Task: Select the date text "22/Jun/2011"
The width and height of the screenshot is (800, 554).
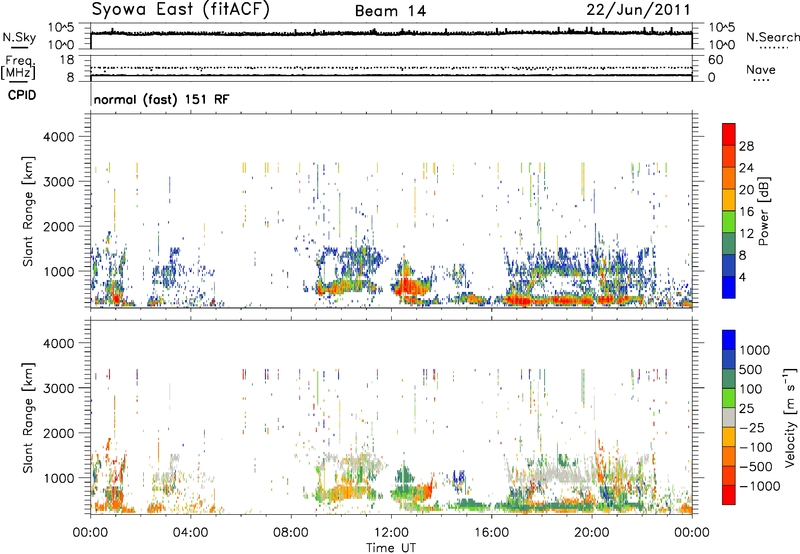Action: click(x=638, y=10)
